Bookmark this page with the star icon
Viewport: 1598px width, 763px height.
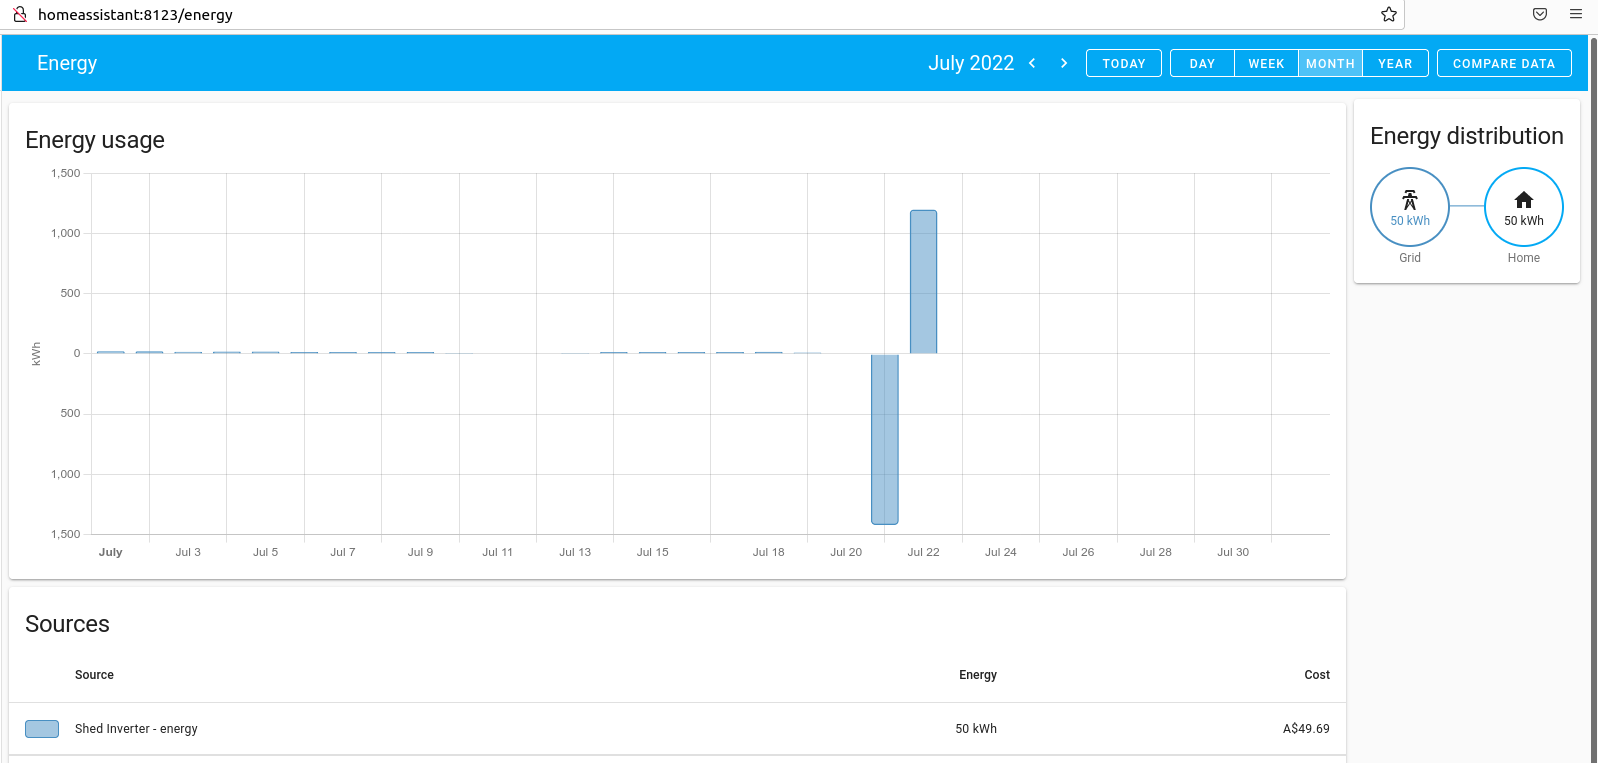point(1389,14)
